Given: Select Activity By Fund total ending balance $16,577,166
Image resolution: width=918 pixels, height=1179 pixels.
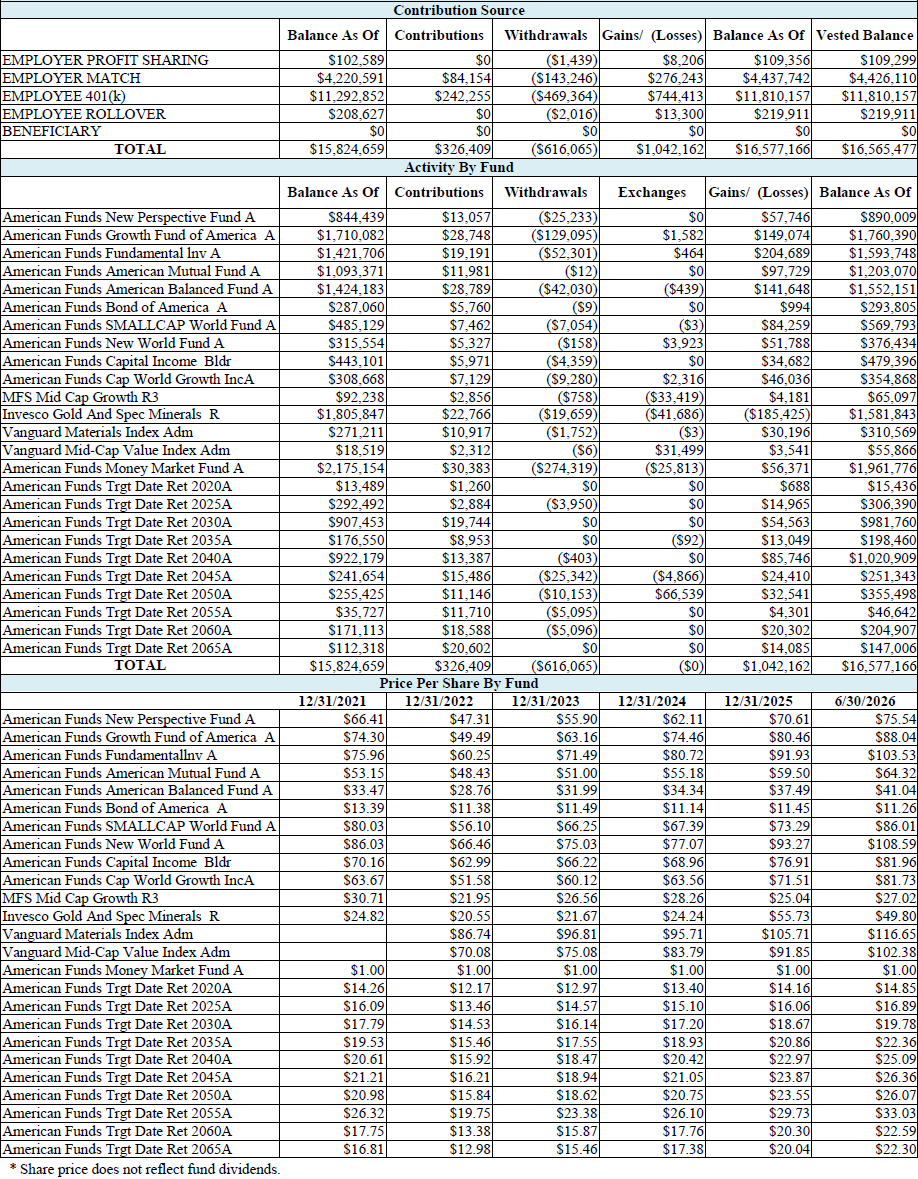Looking at the screenshot, I should [x=878, y=666].
